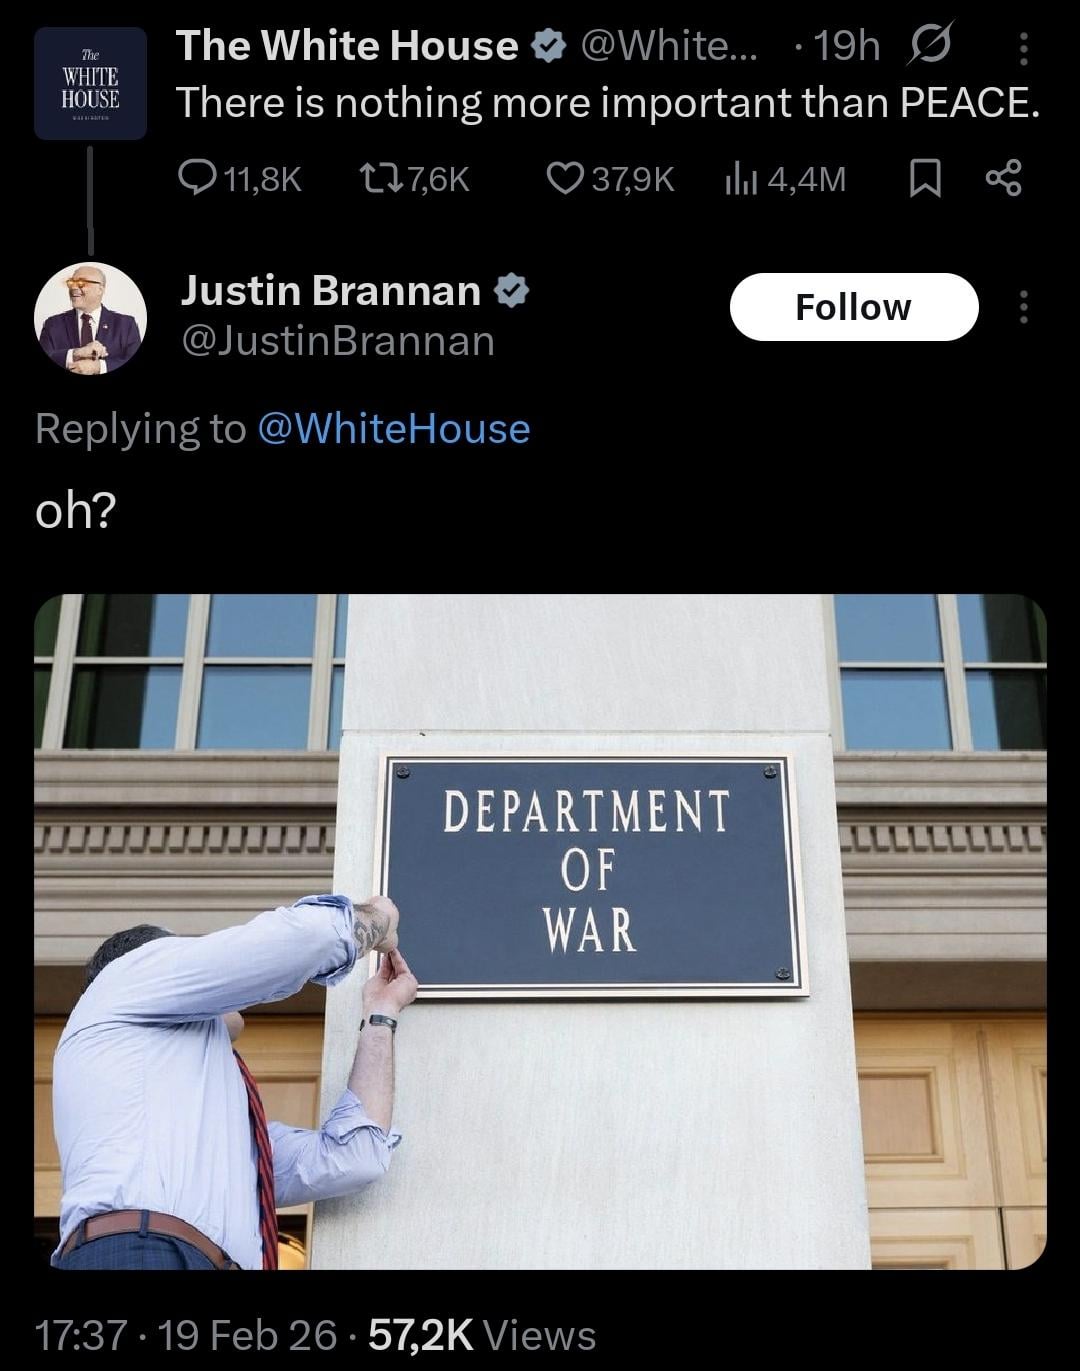Open the Justin Brannan display name

click(x=331, y=290)
